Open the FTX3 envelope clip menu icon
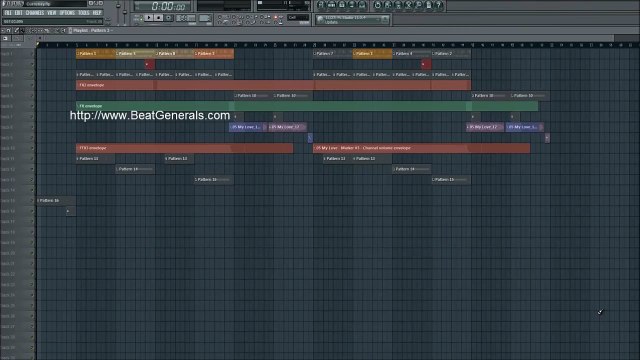The height and width of the screenshot is (360, 640). pyautogui.click(x=78, y=148)
